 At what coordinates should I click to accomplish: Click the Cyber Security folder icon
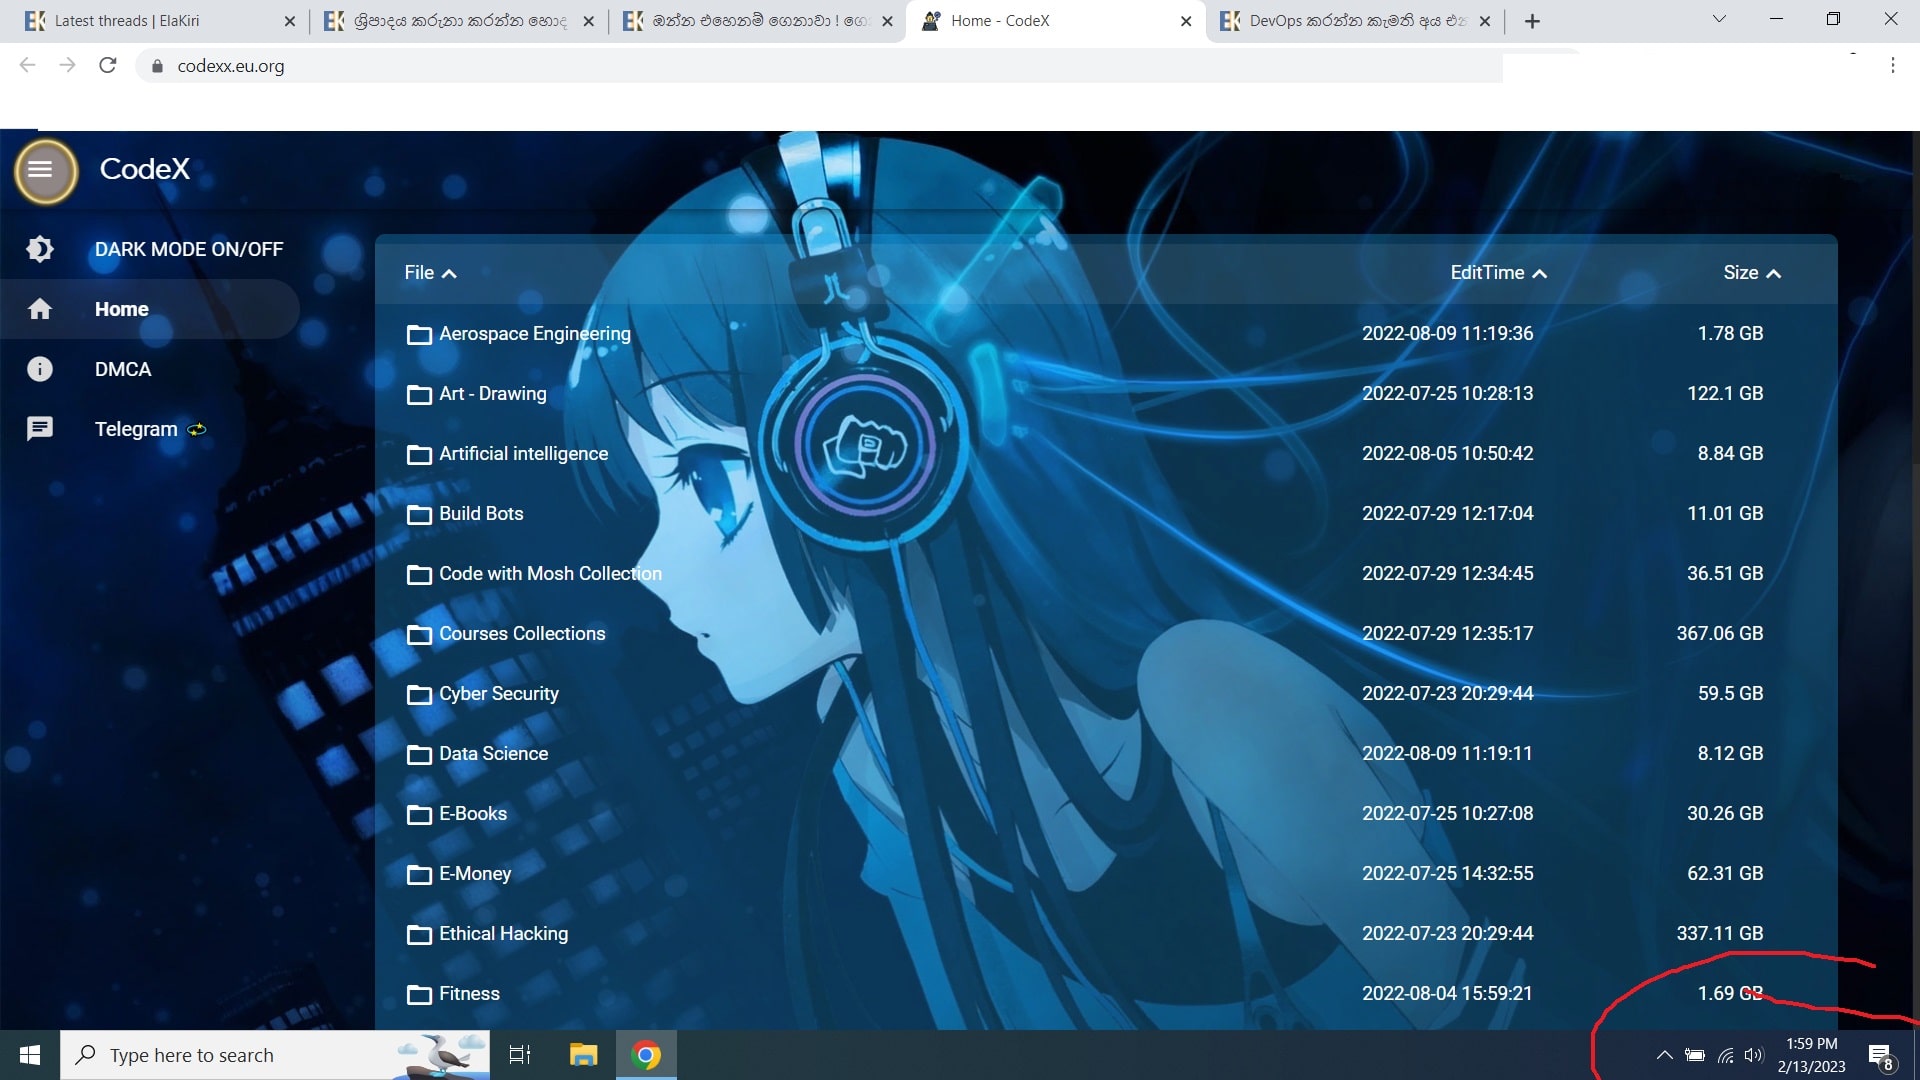419,695
